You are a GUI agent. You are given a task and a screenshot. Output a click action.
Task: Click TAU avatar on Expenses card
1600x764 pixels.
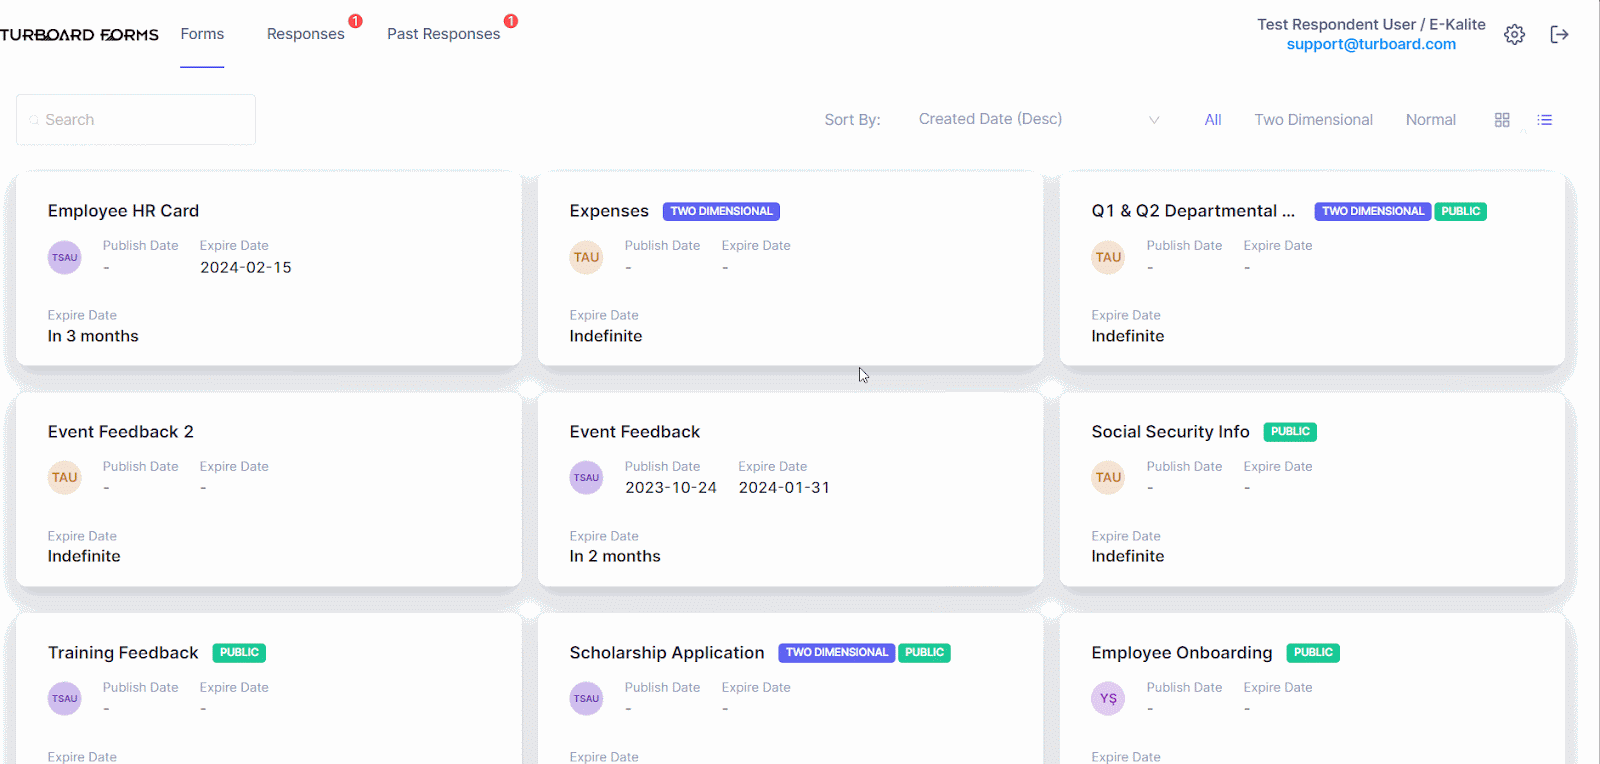587,257
